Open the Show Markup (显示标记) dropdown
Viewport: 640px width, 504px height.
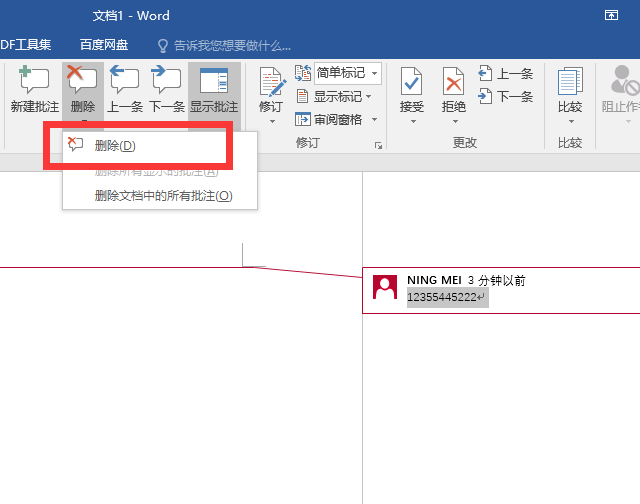coord(334,97)
